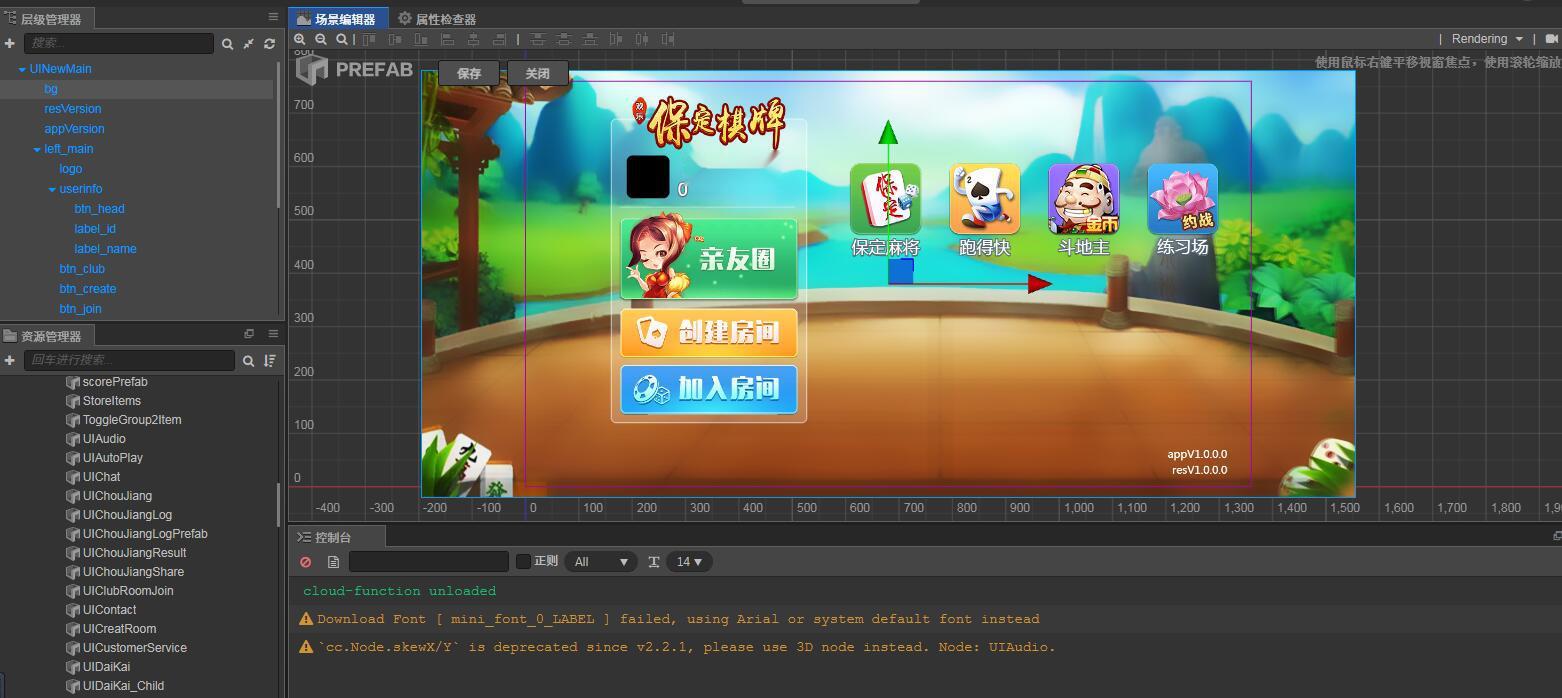Click the 关闭 button to exit prefab
The height and width of the screenshot is (698, 1562).
coord(537,73)
